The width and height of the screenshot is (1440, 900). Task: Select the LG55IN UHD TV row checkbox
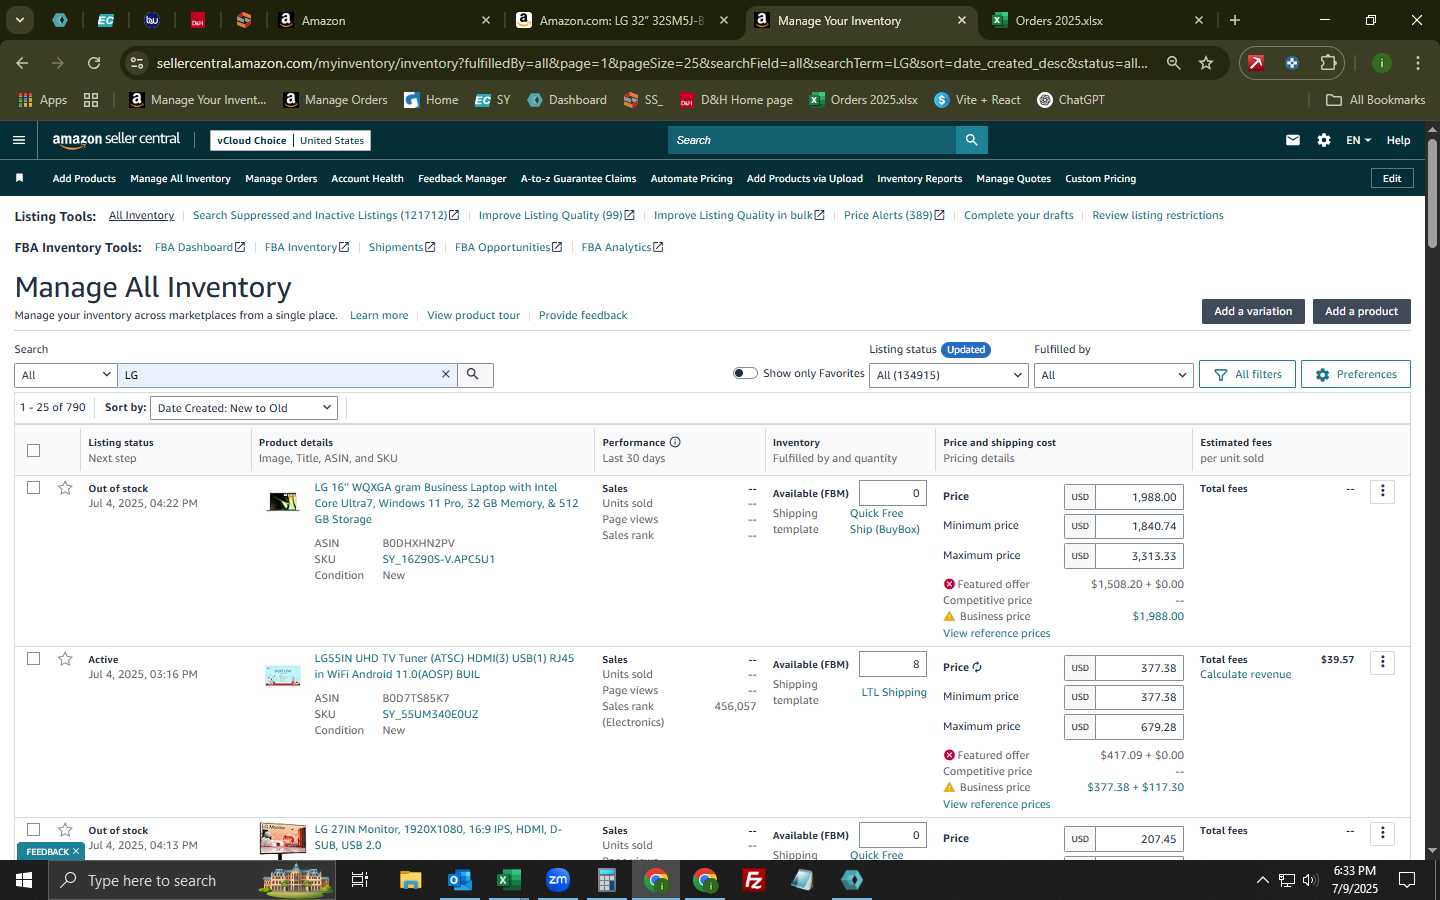[x=33, y=659]
